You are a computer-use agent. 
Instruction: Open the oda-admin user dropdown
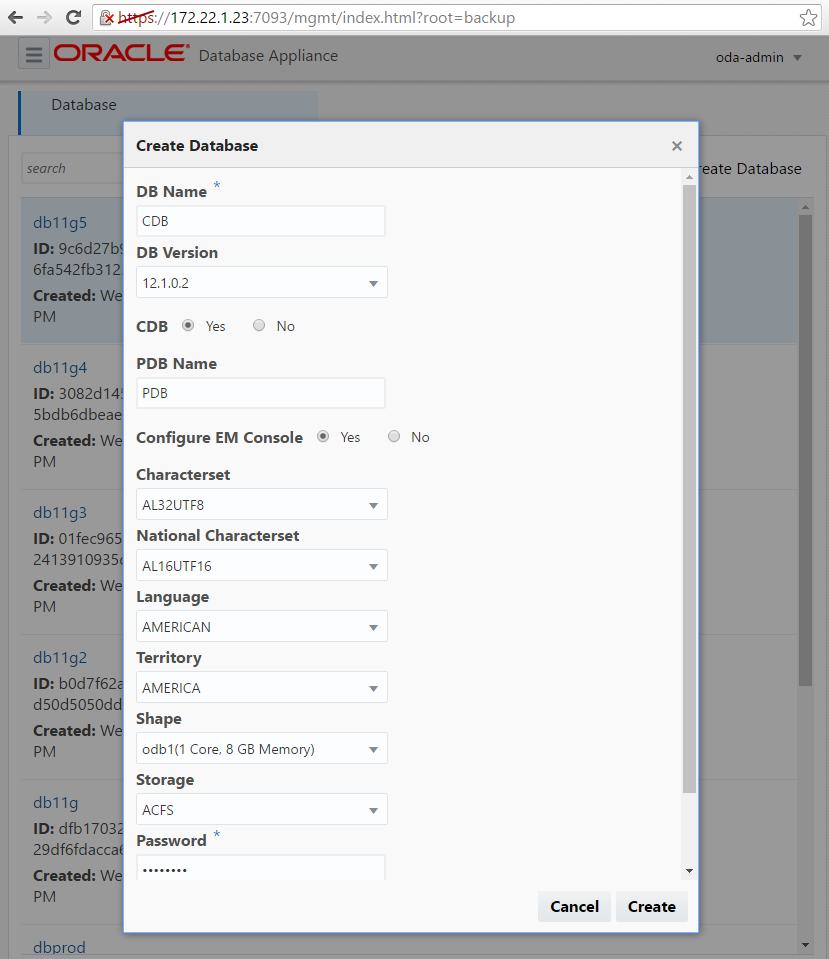click(x=759, y=57)
